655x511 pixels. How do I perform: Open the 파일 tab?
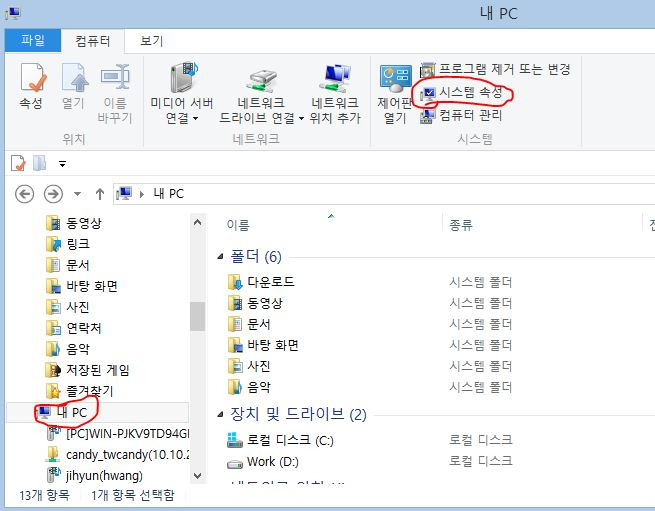pyautogui.click(x=33, y=41)
